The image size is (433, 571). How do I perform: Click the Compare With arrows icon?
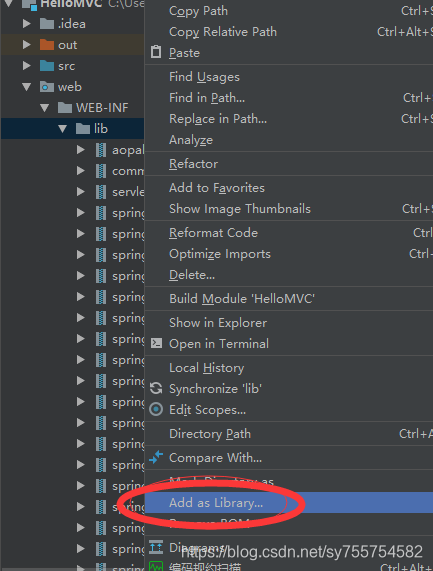pos(156,457)
